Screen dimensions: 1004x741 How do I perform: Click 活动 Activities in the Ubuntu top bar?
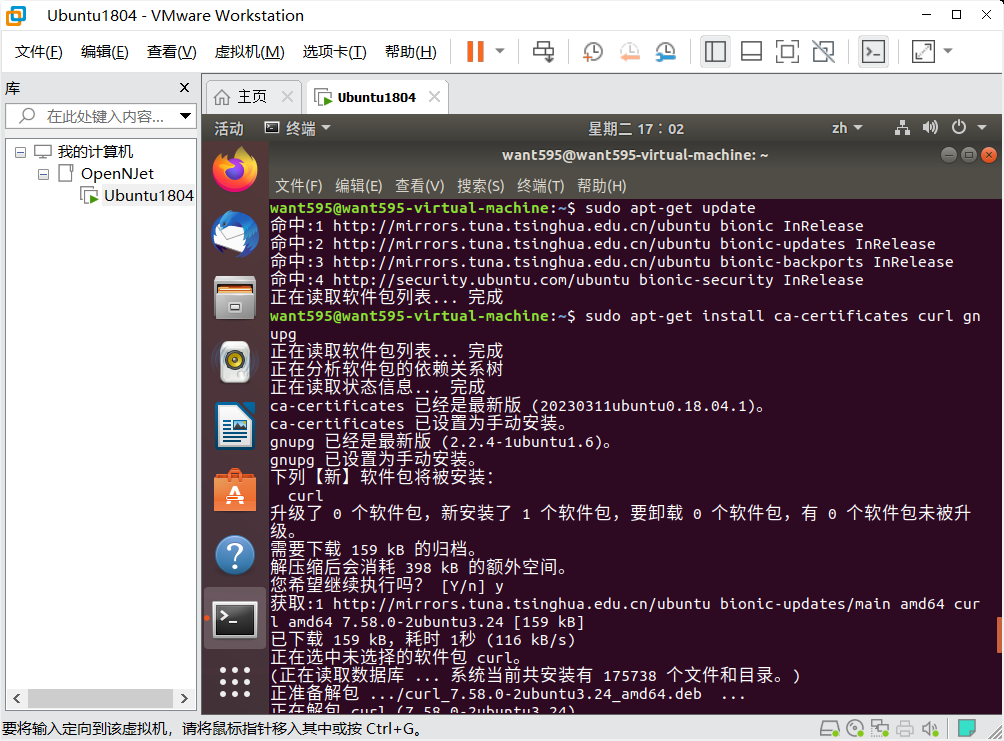pyautogui.click(x=229, y=129)
